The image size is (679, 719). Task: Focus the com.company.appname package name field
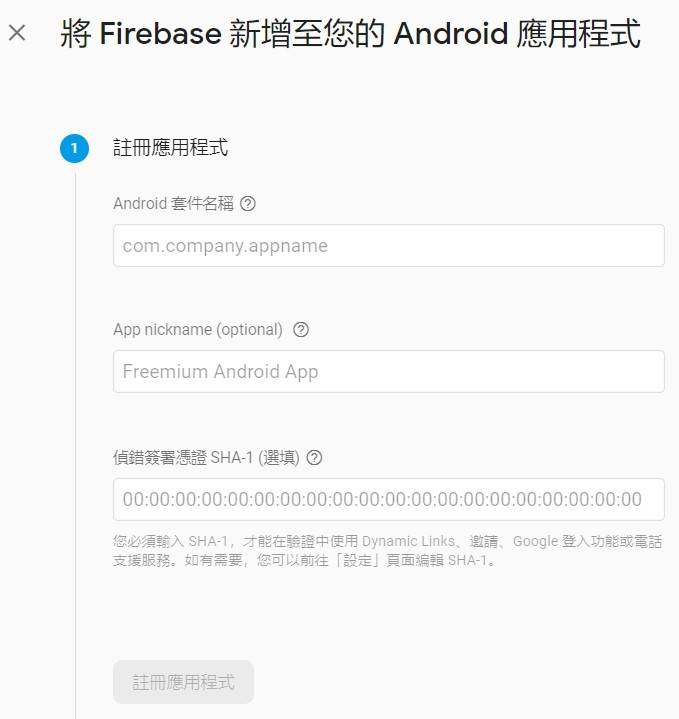[388, 245]
